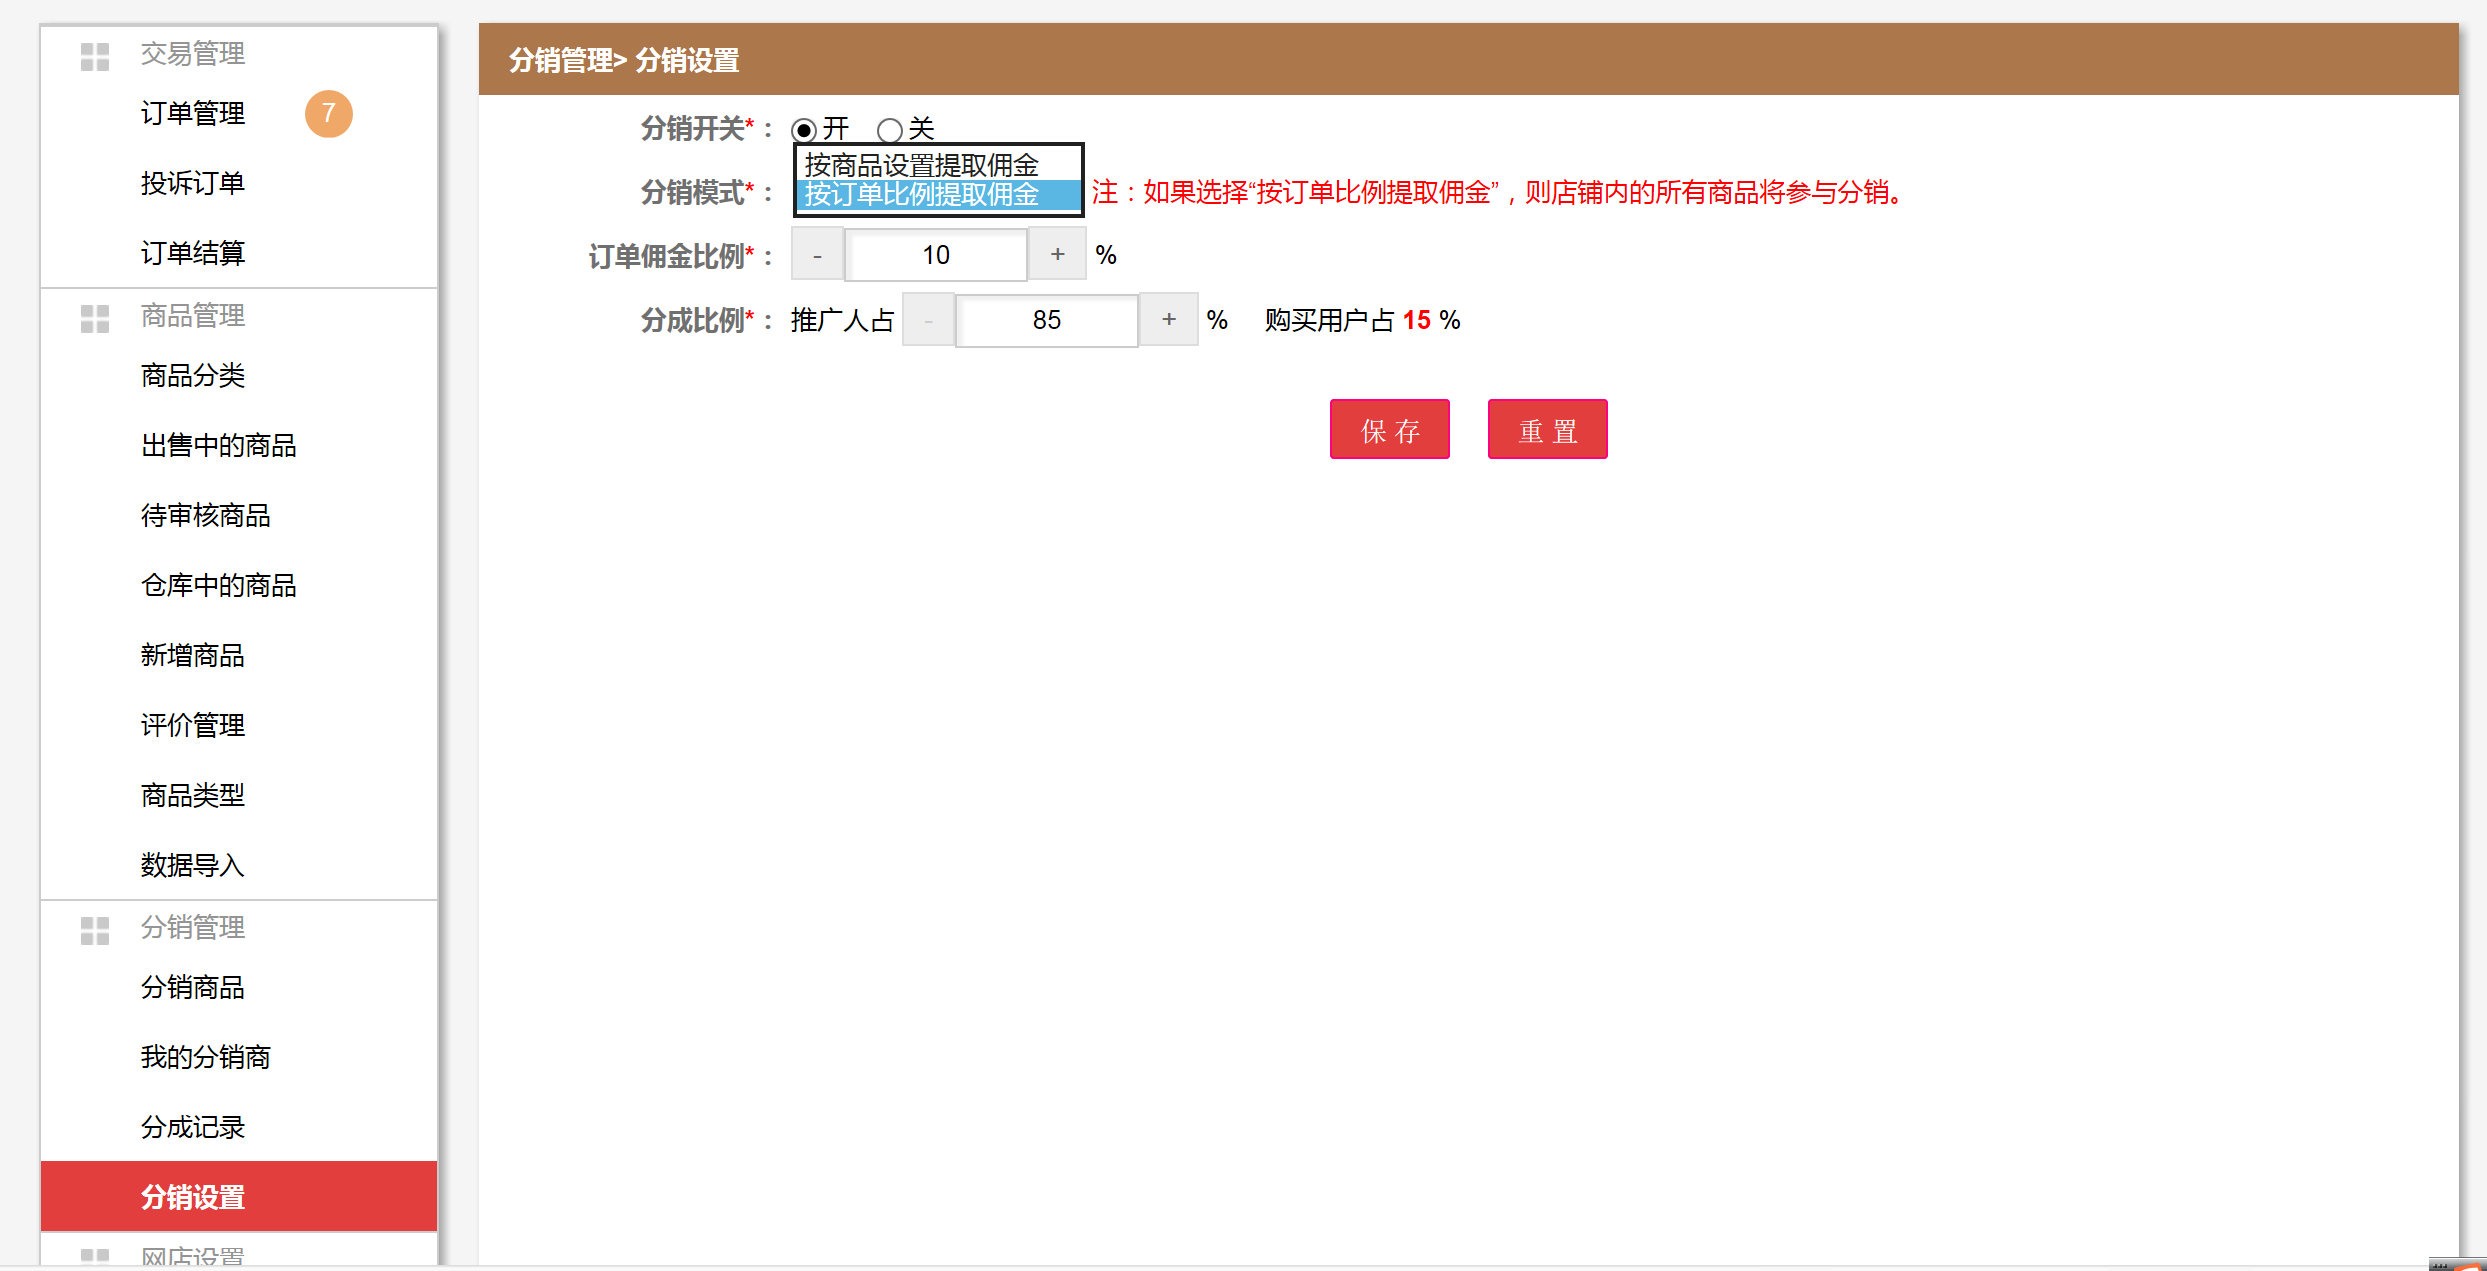Click the 保存 button
This screenshot has width=2487, height=1271.
[x=1389, y=430]
